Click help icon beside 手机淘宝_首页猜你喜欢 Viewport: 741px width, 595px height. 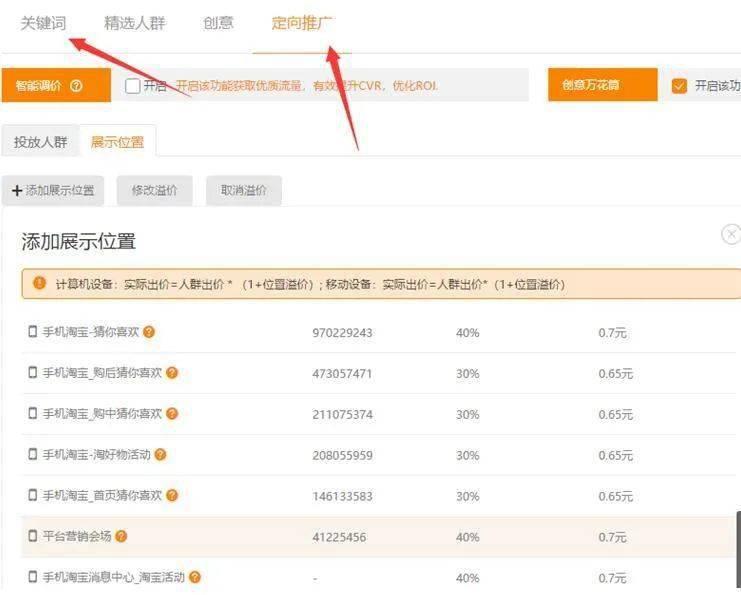coord(172,496)
